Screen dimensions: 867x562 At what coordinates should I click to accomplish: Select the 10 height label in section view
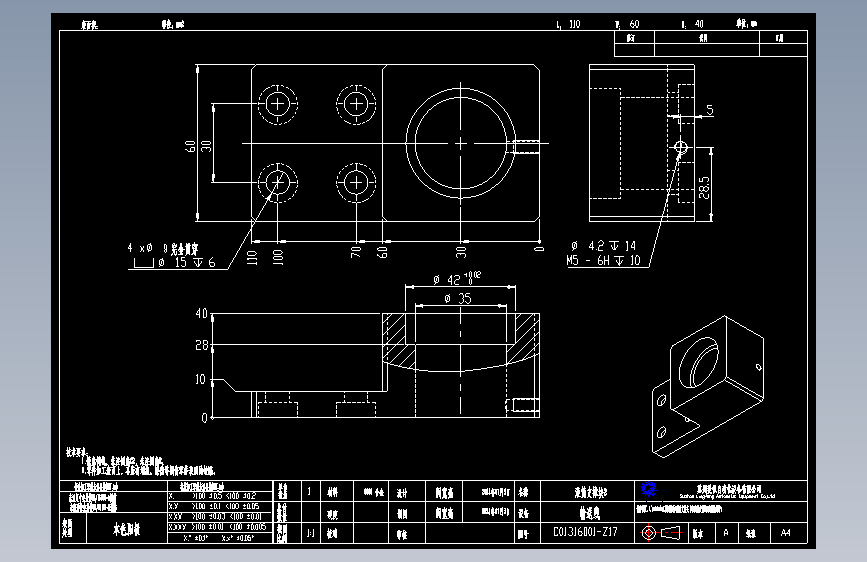(x=200, y=379)
